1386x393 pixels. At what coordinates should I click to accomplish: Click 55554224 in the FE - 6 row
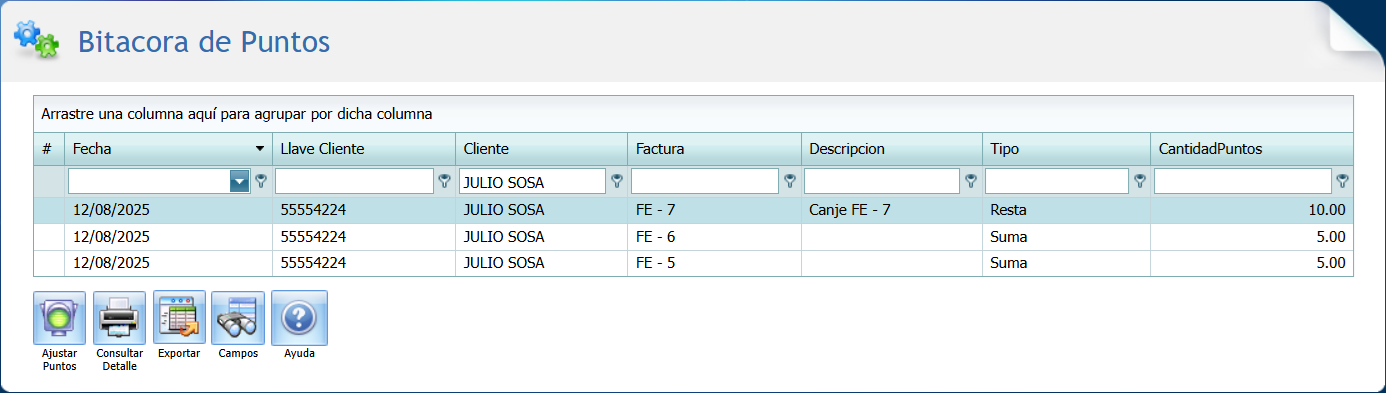pos(313,237)
